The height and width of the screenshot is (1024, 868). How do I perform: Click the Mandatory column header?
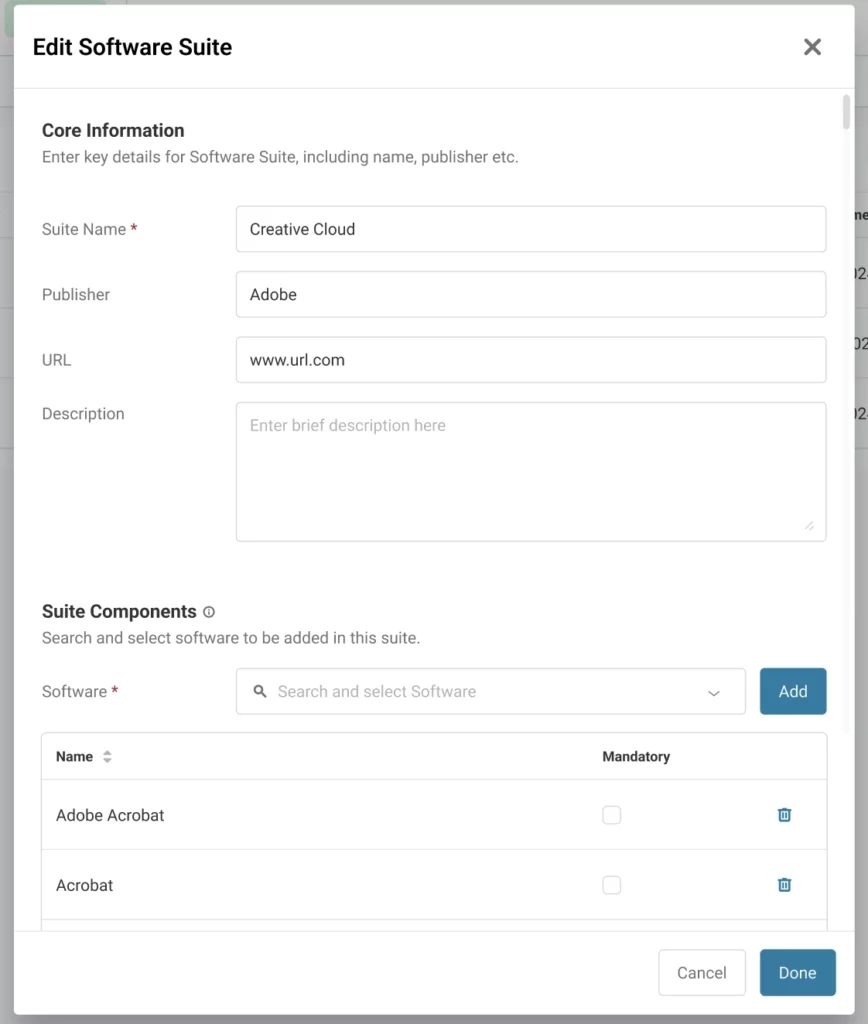point(636,756)
